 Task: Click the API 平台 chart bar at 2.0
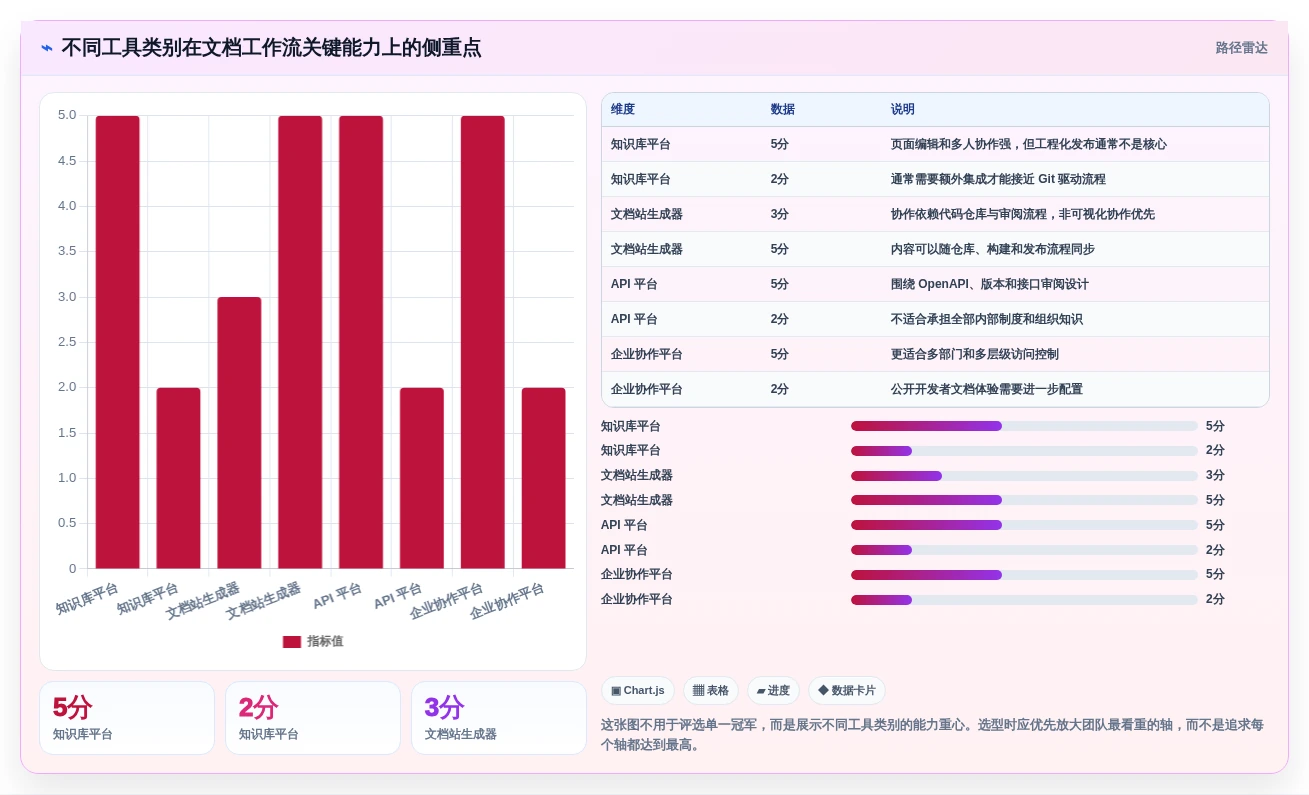[422, 478]
